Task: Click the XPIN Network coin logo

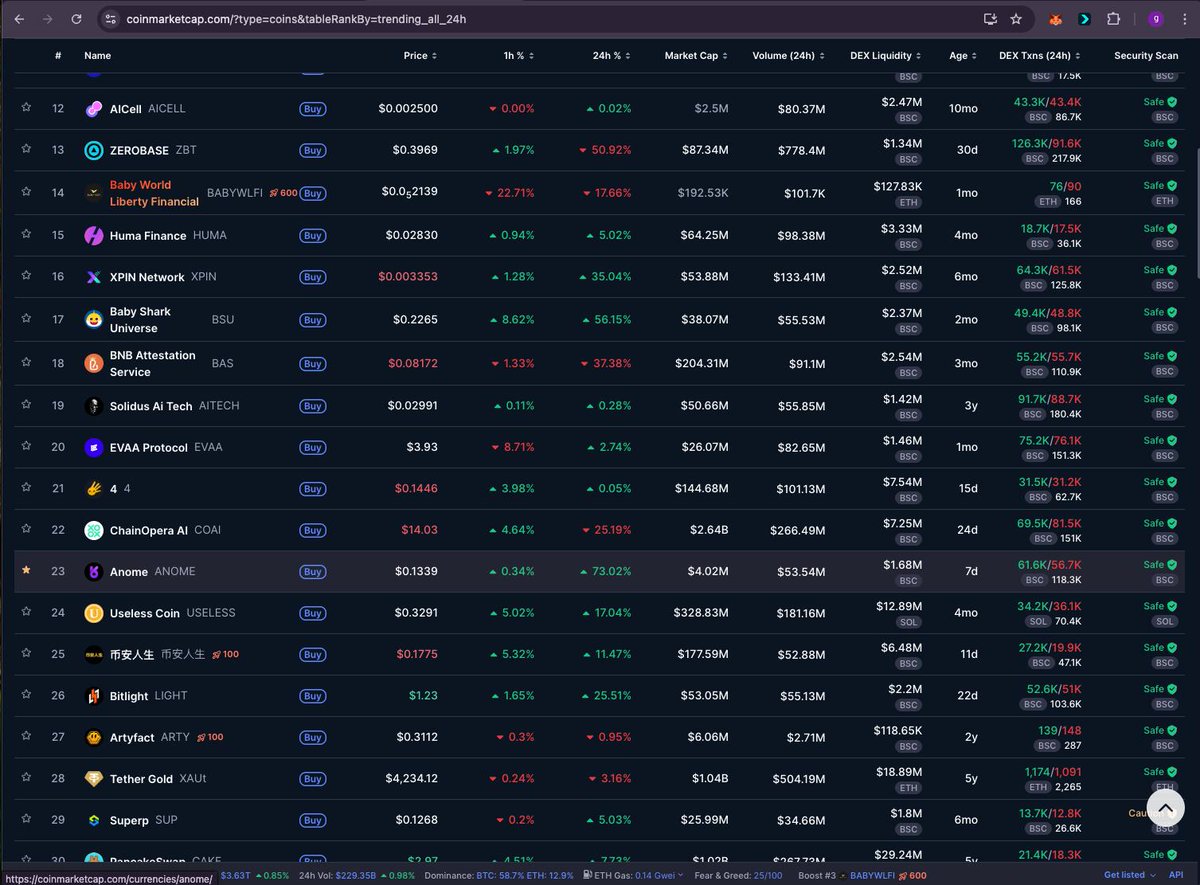Action: click(x=93, y=277)
